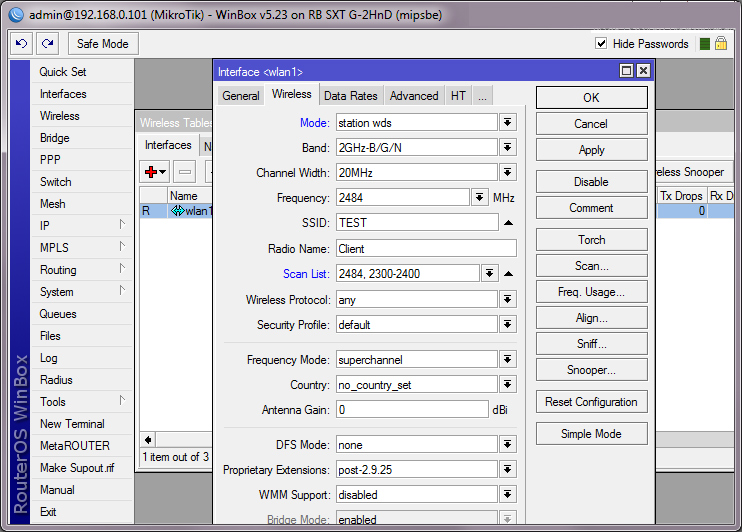Open the Mode dropdown

coord(507,123)
